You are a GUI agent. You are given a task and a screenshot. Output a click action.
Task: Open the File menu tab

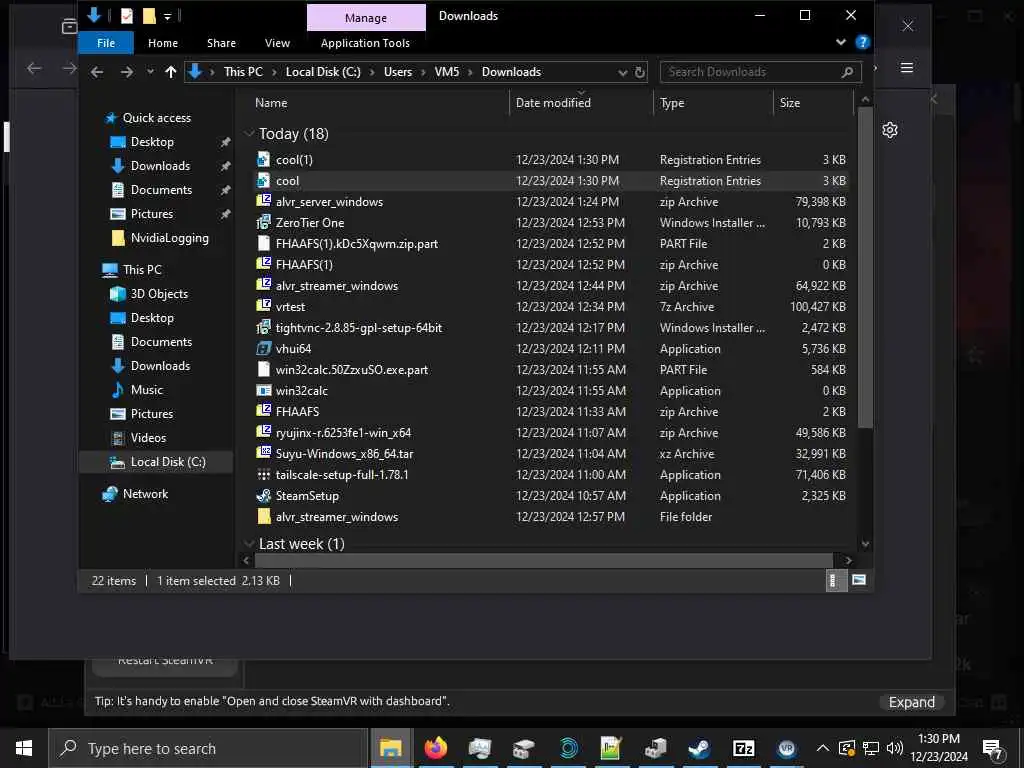(x=106, y=43)
